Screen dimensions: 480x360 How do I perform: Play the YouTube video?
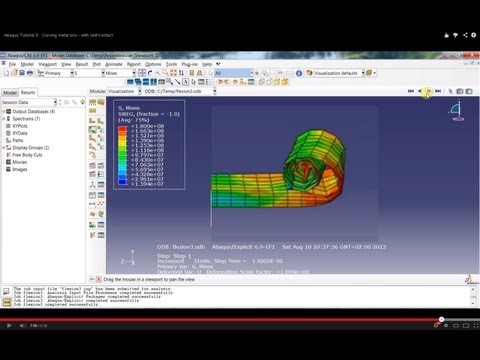9,326
